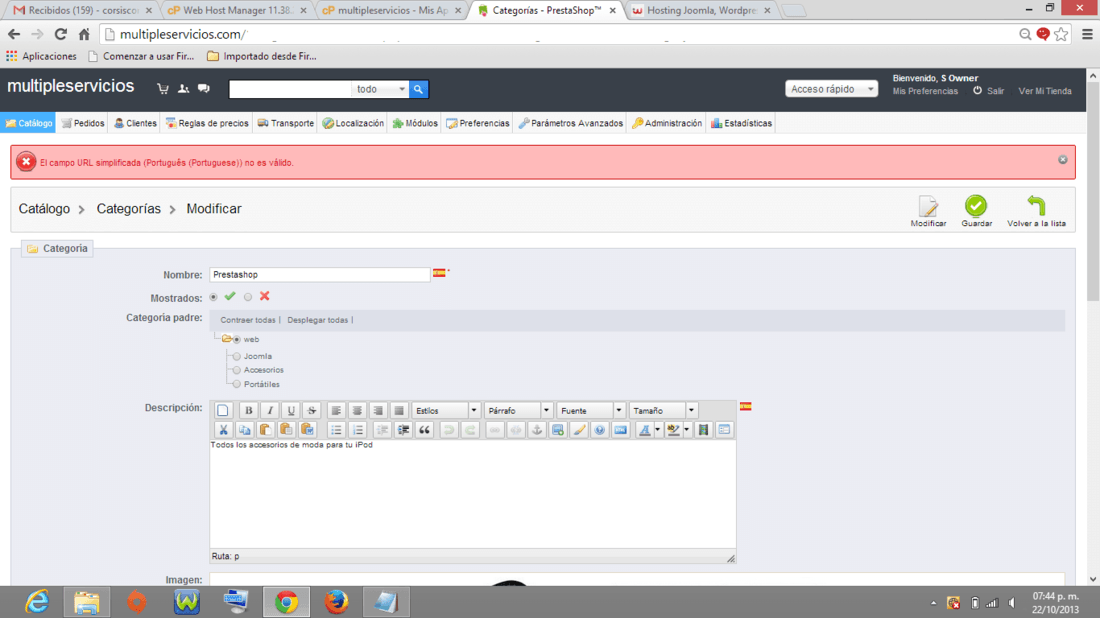Viewport: 1100px width, 618px height.
Task: Click the copy icon in editor
Action: (244, 430)
